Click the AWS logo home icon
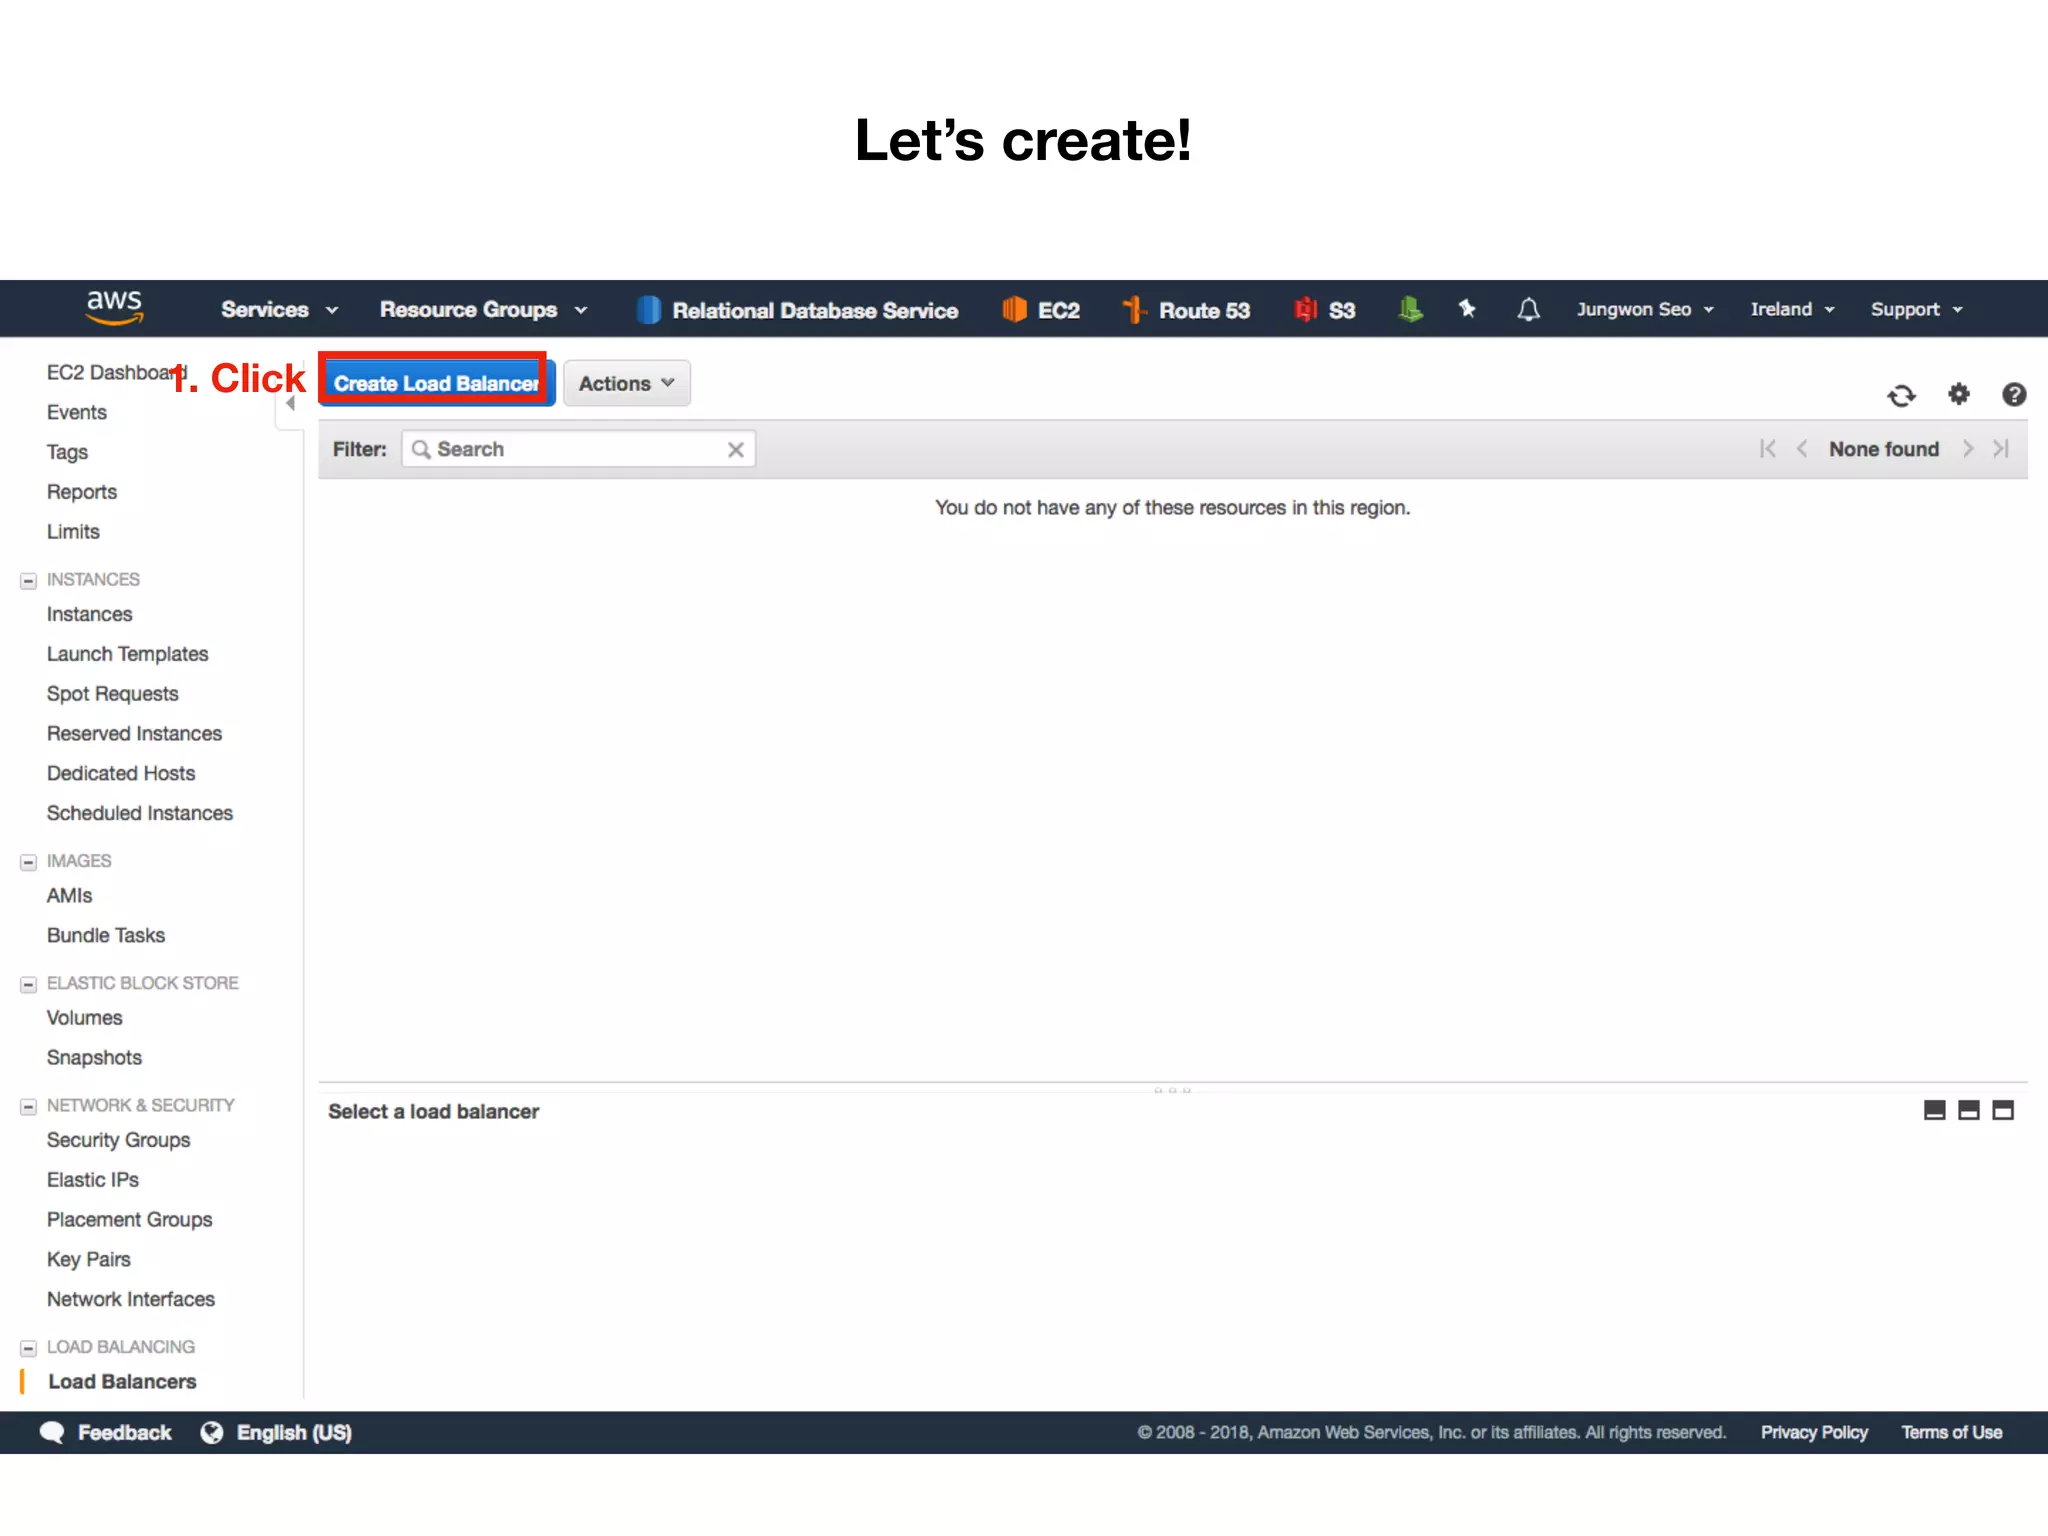 click(x=115, y=308)
